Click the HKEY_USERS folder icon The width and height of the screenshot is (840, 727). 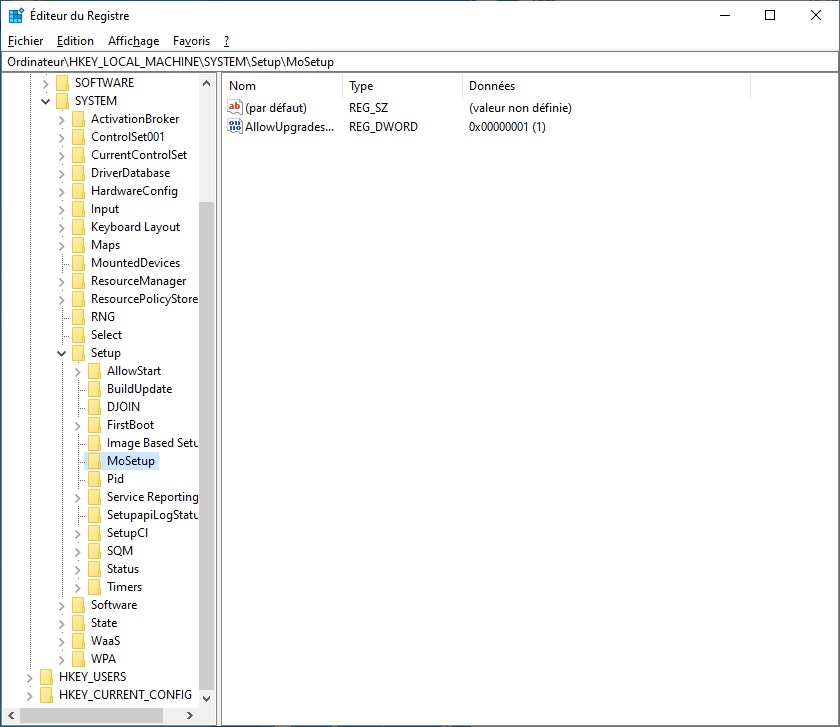coord(46,677)
